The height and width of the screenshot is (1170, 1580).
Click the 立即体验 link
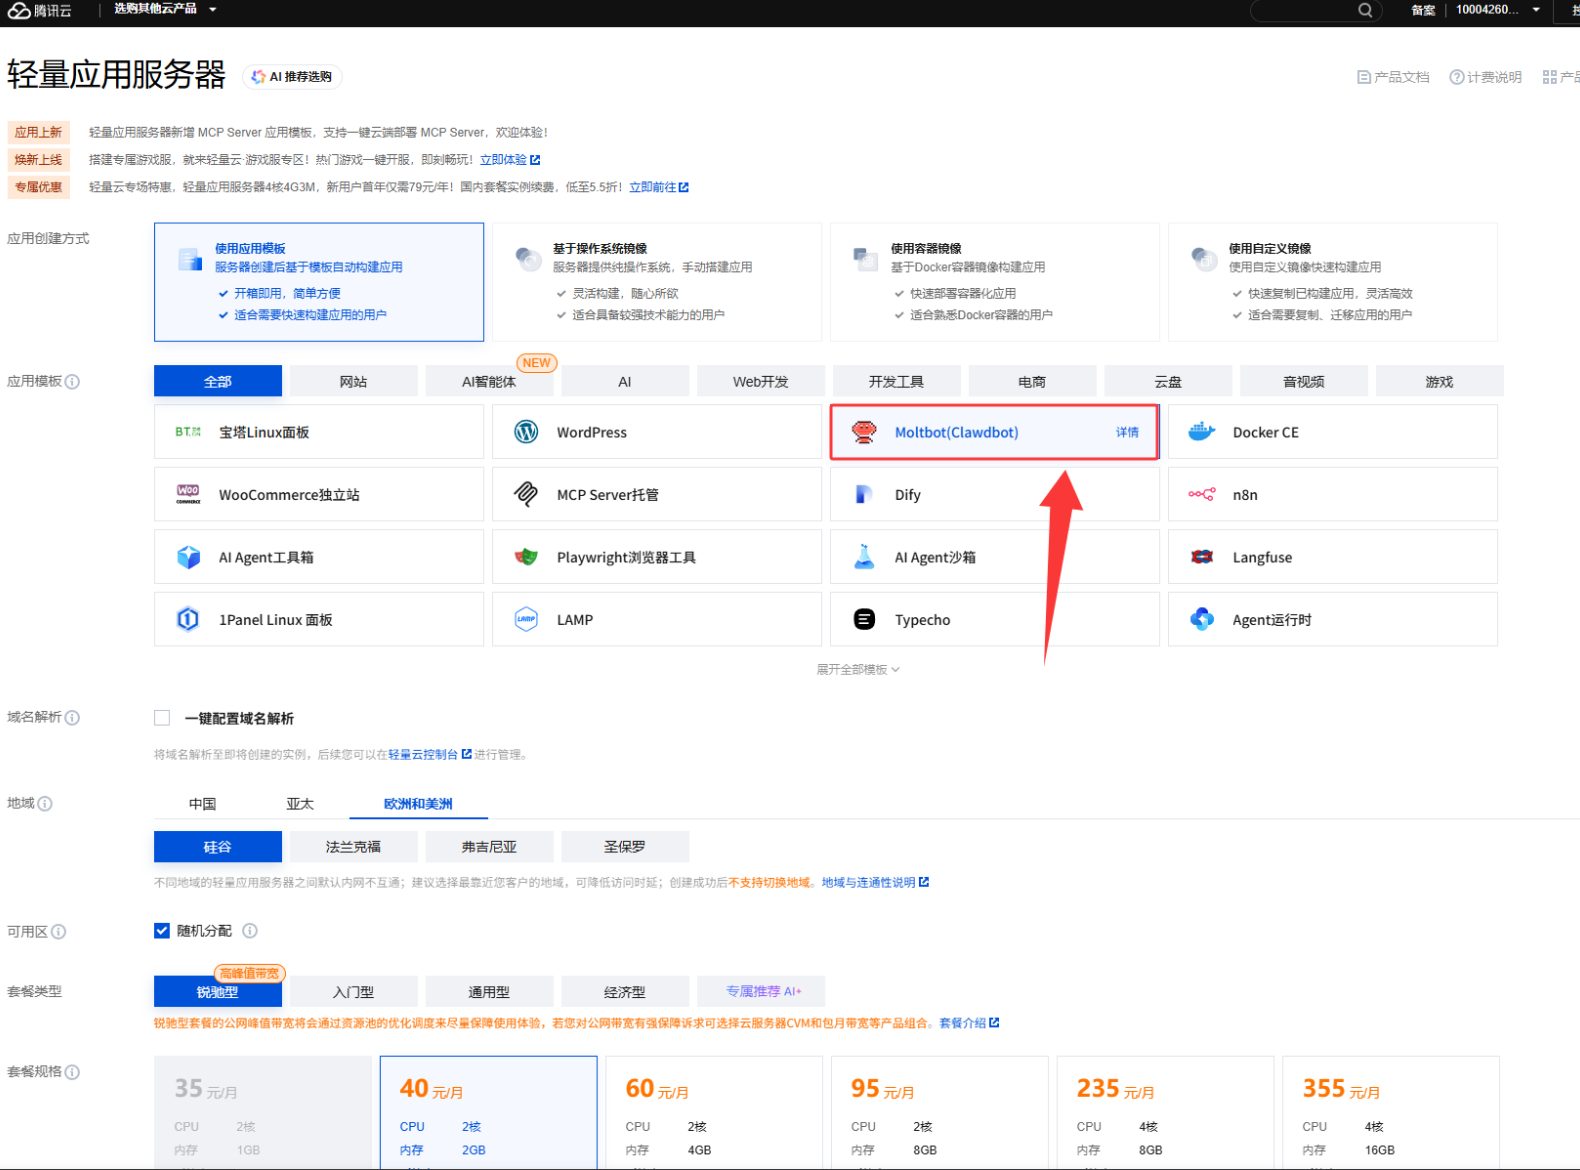(510, 159)
